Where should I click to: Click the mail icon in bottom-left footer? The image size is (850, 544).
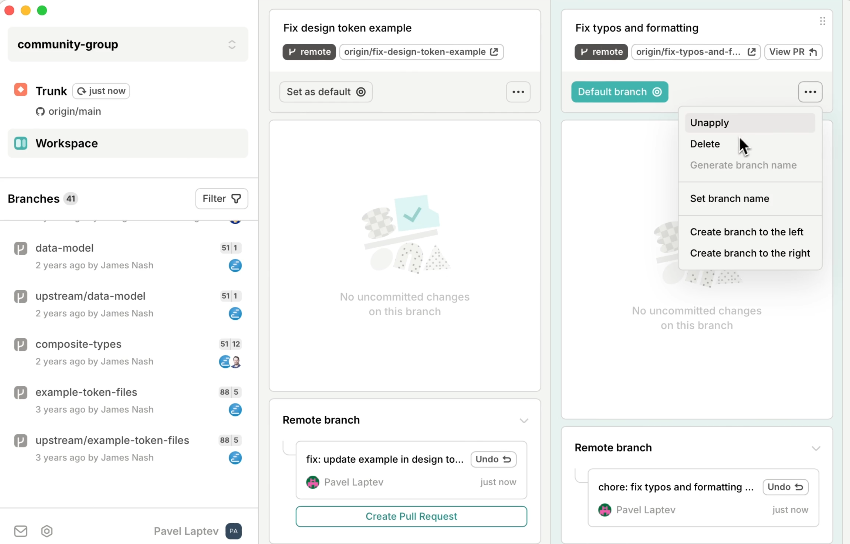pos(20,531)
